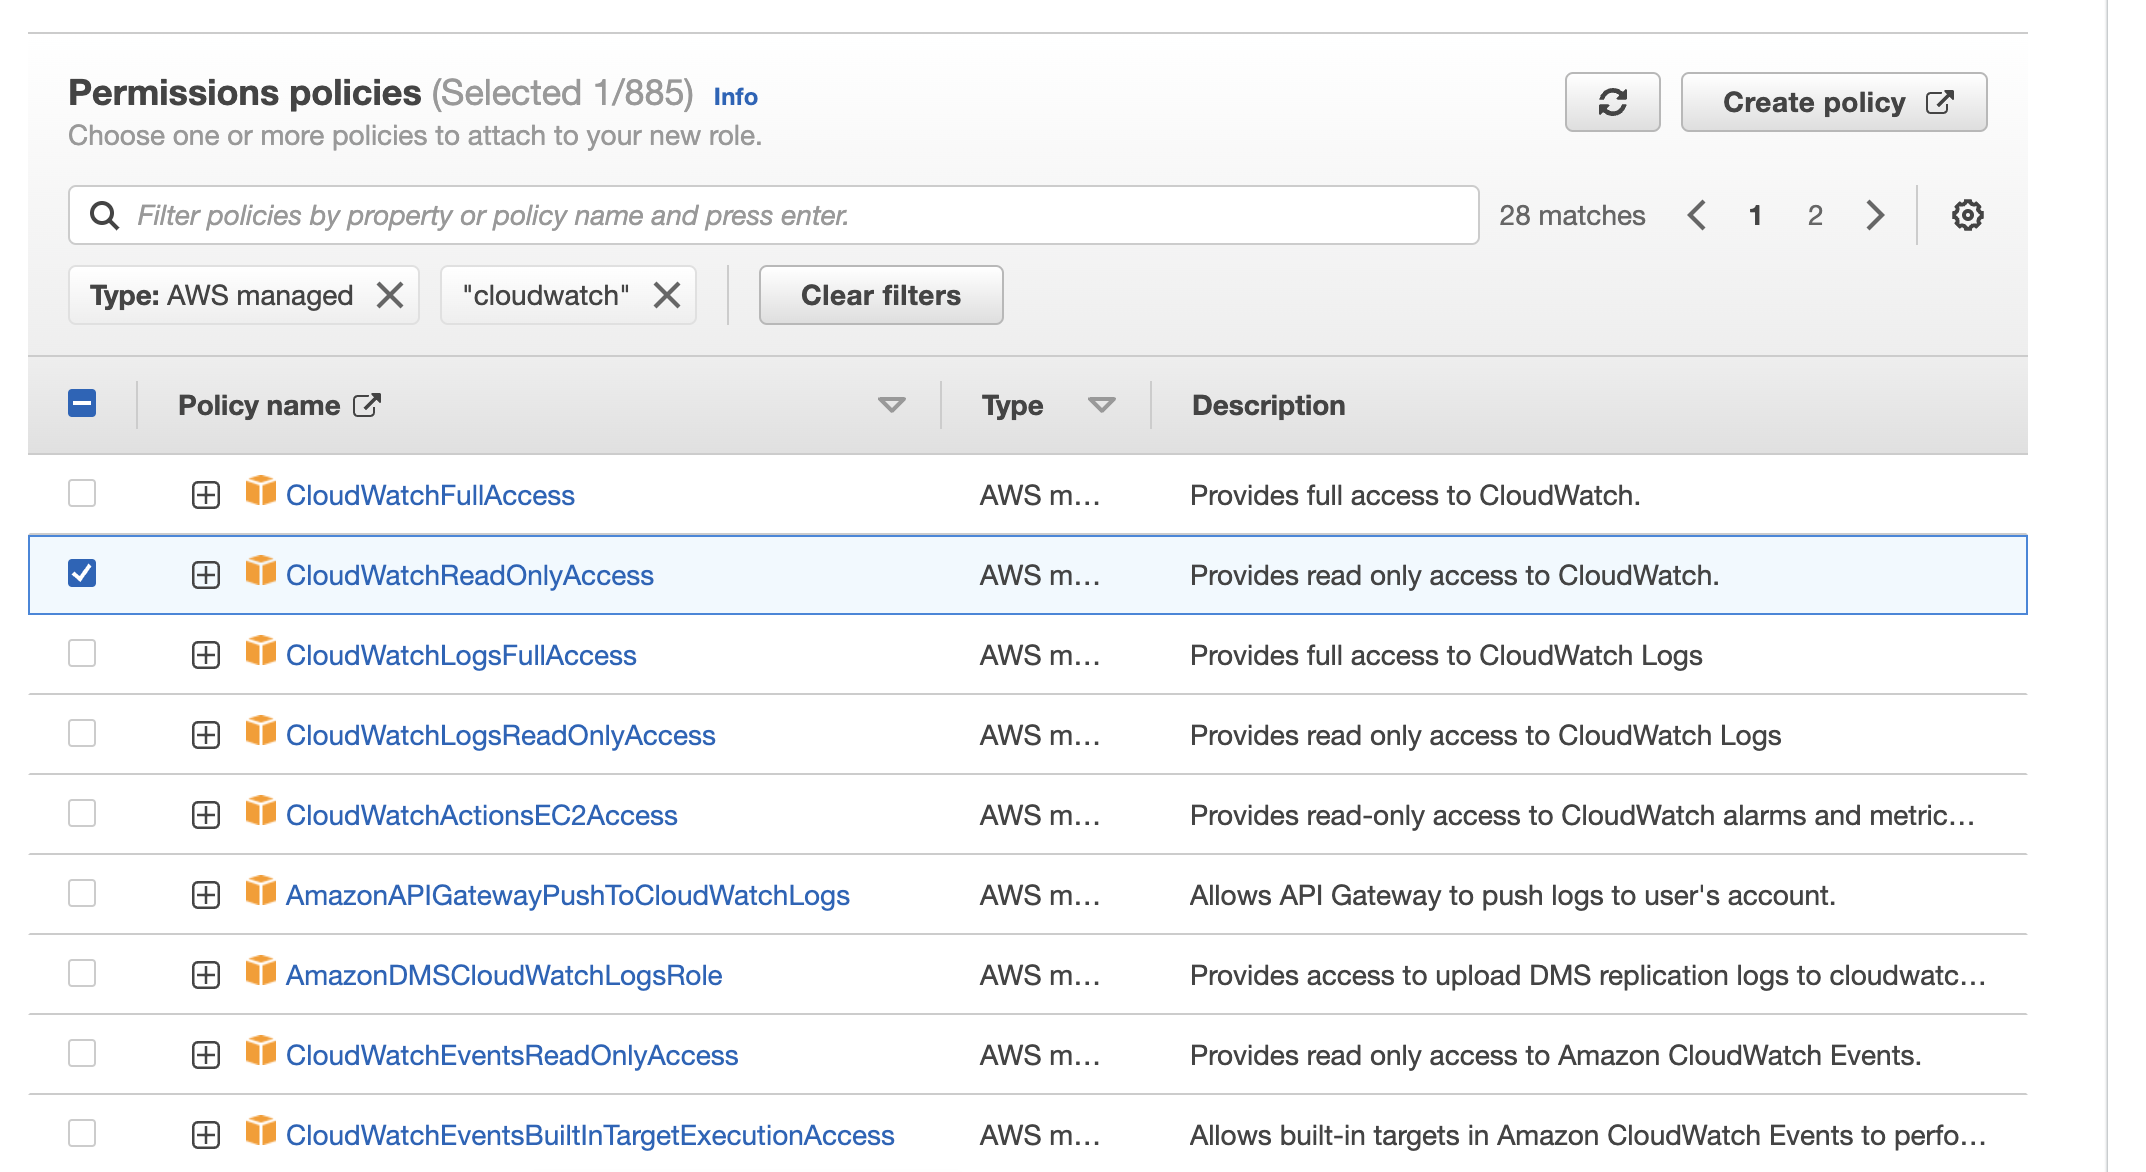Remove the Type AWS managed filter
Image resolution: width=2146 pixels, height=1172 pixels.
390,295
